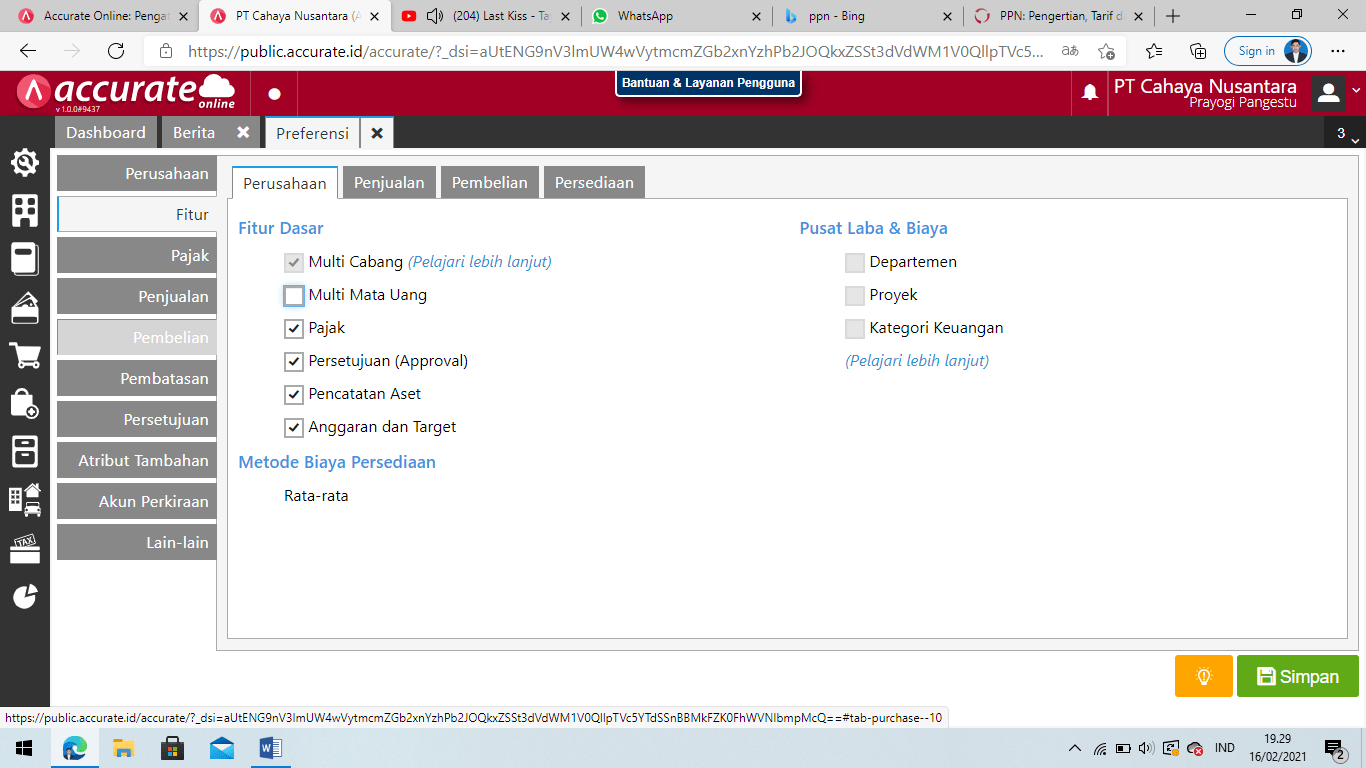Open Word from the taskbar

coord(271,747)
